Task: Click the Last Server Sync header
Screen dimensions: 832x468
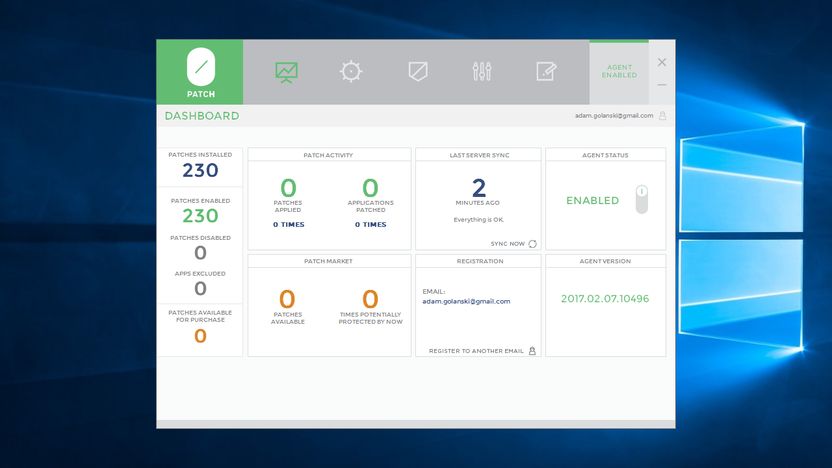Action: click(479, 155)
